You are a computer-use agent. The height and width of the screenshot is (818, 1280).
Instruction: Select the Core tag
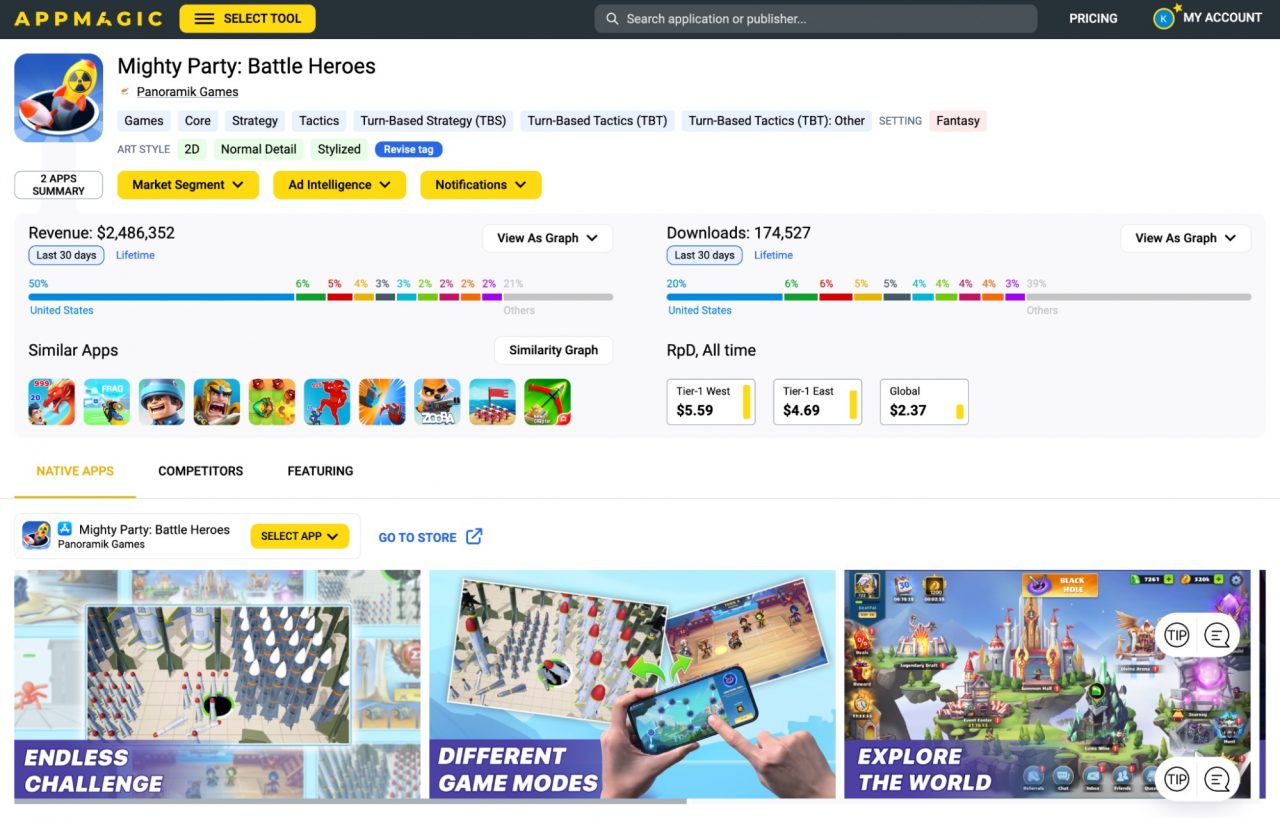(x=198, y=121)
